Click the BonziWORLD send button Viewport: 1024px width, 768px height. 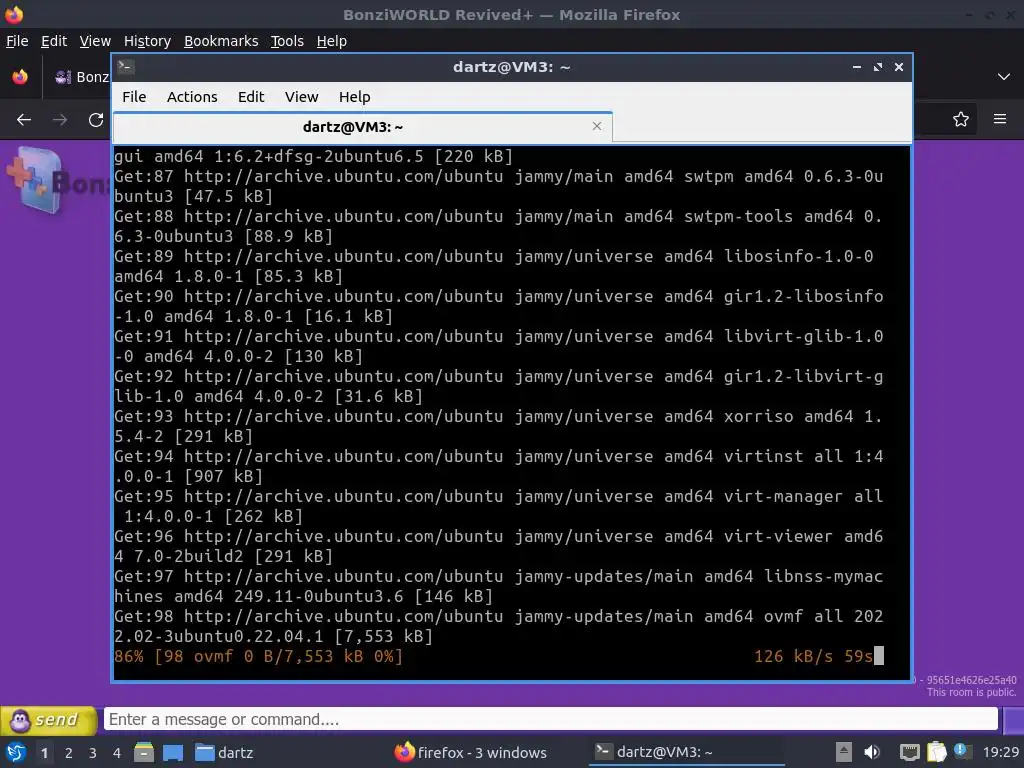[48, 720]
